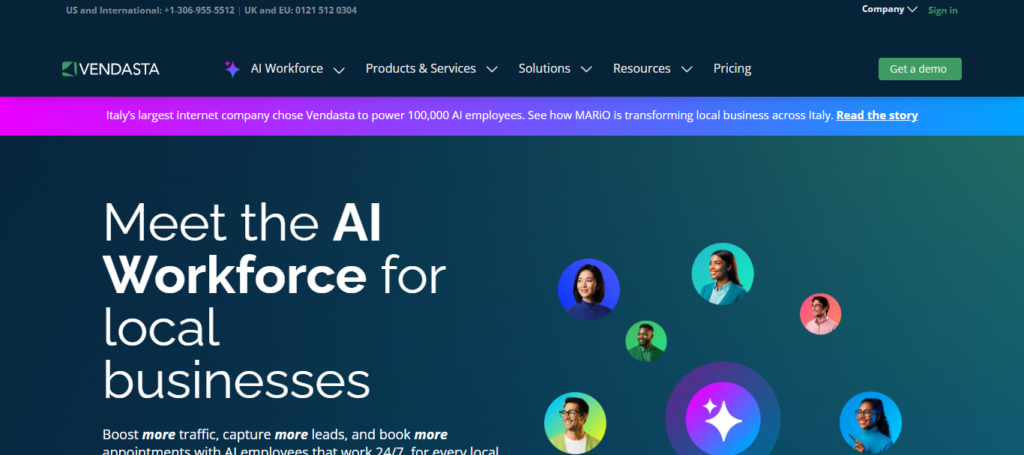Open the Company dropdown in top bar
This screenshot has width=1024, height=455.
[x=889, y=9]
